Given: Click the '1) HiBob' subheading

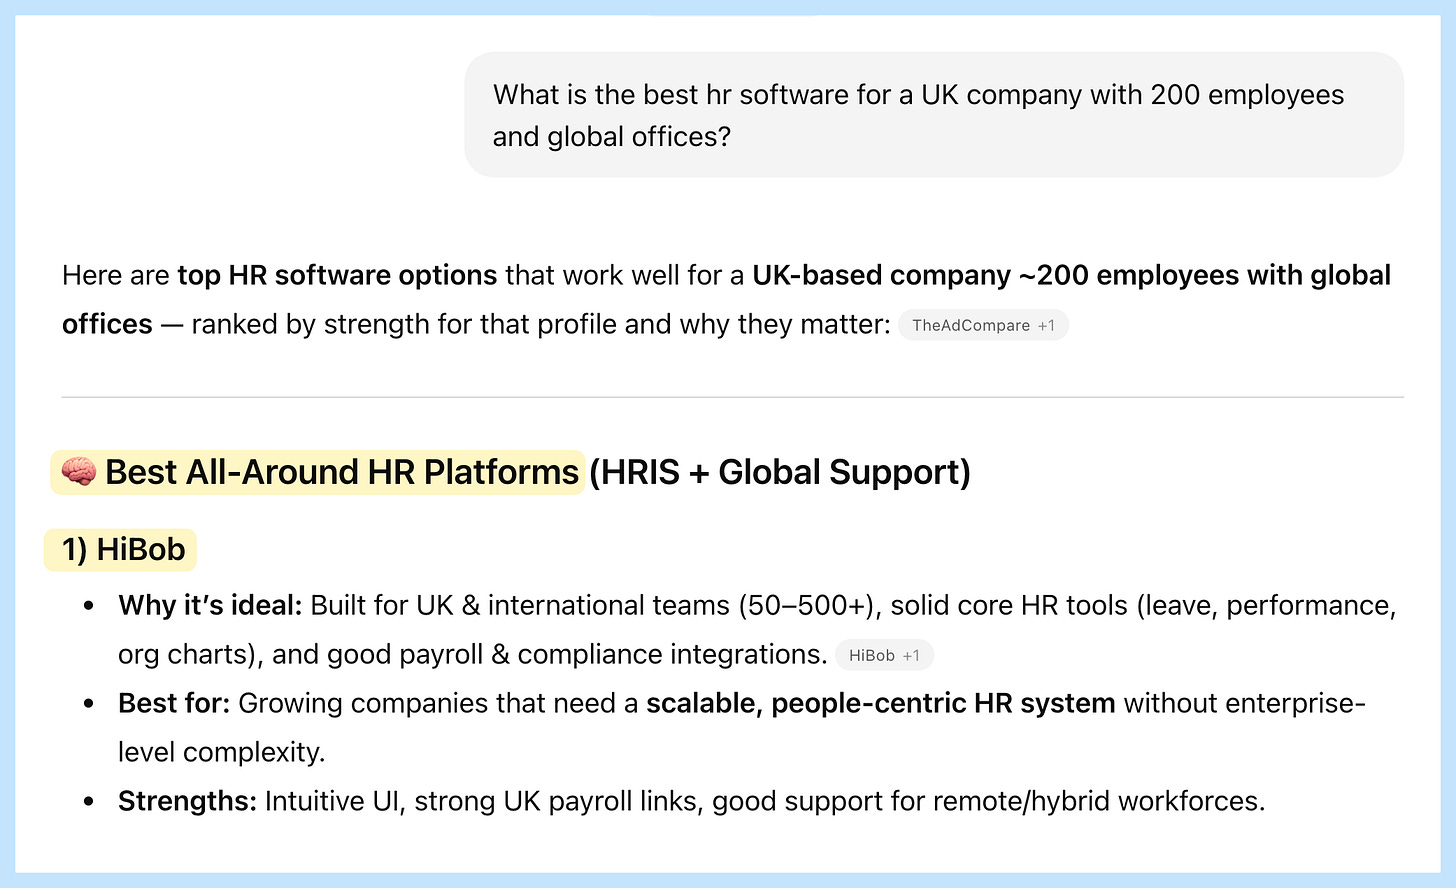Looking at the screenshot, I should coord(123,549).
